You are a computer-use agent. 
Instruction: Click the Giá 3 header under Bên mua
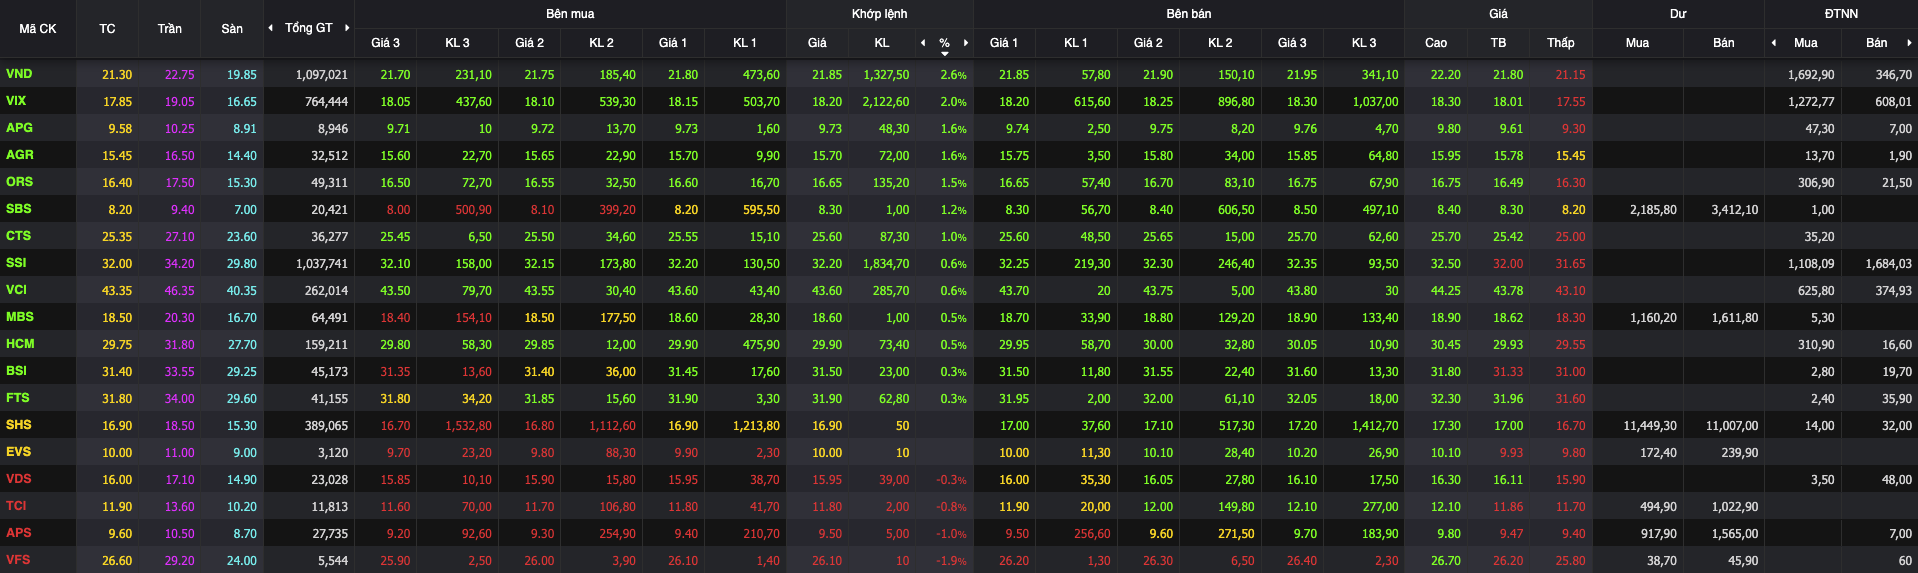pyautogui.click(x=385, y=43)
